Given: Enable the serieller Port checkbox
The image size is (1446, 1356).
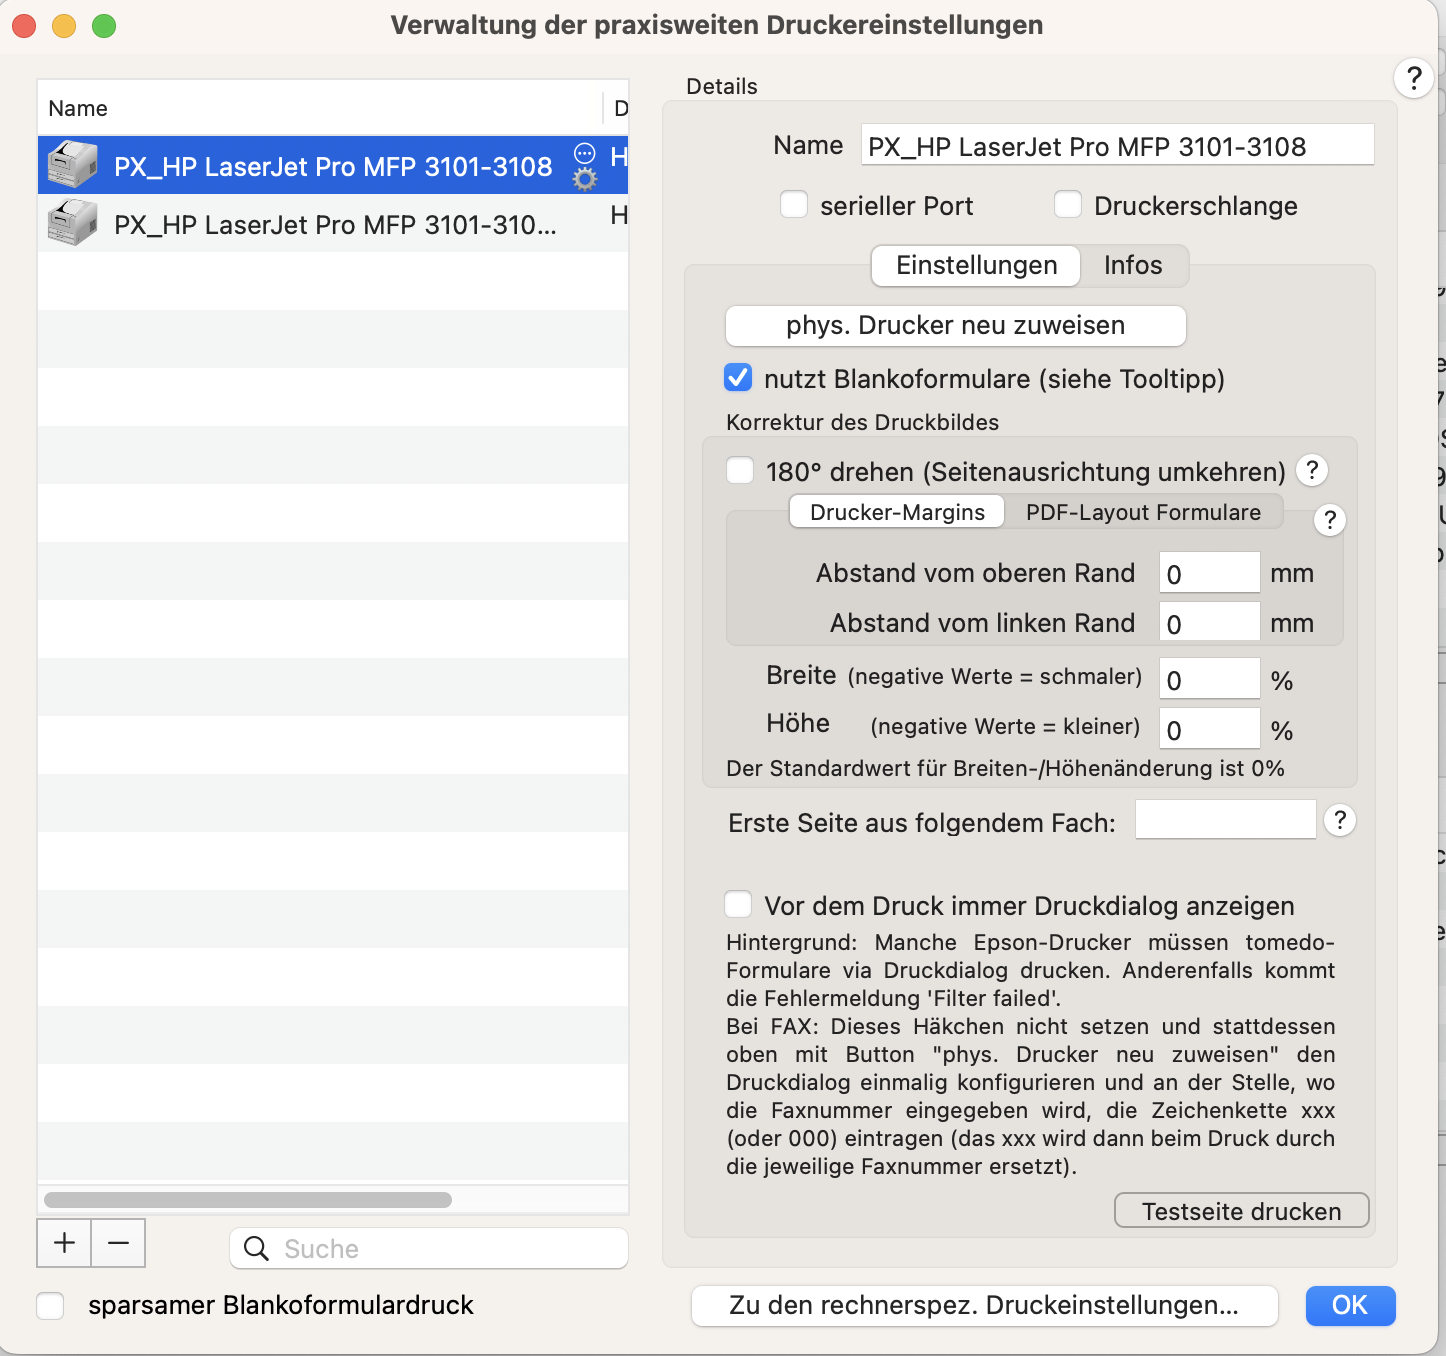Looking at the screenshot, I should 794,205.
